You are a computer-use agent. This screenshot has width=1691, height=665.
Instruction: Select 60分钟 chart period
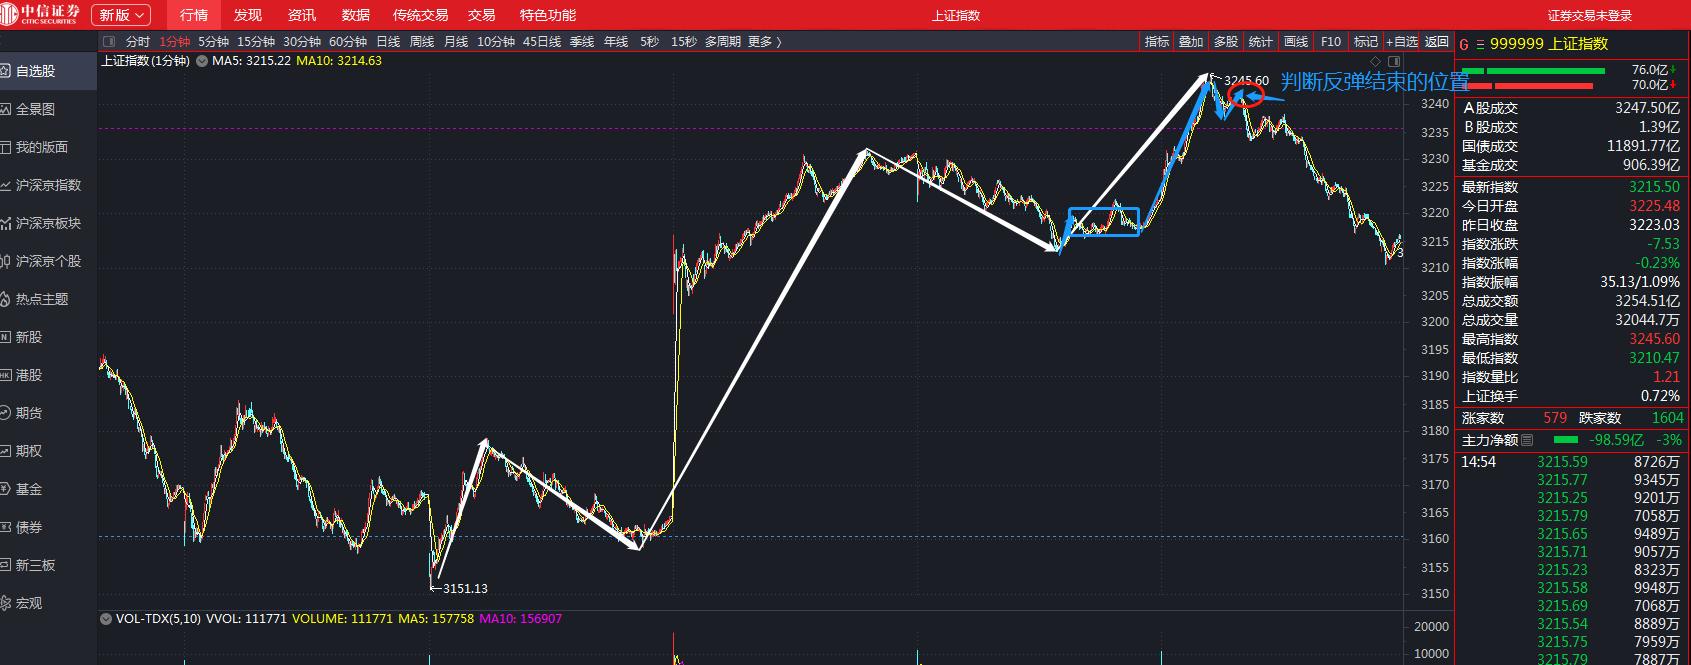pos(348,41)
